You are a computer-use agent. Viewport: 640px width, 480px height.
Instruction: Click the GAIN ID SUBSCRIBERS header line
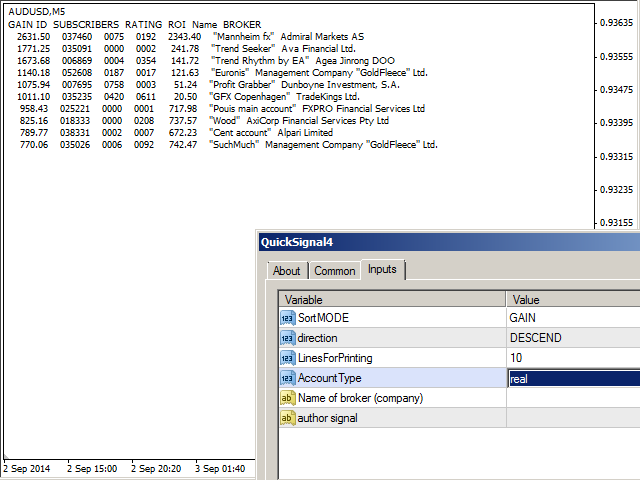[135, 24]
